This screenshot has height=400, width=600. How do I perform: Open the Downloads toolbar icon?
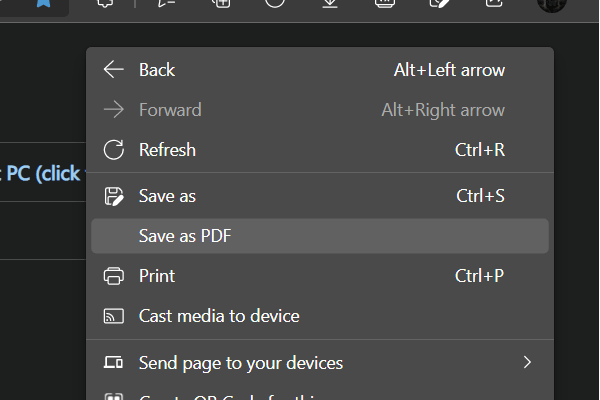331,4
